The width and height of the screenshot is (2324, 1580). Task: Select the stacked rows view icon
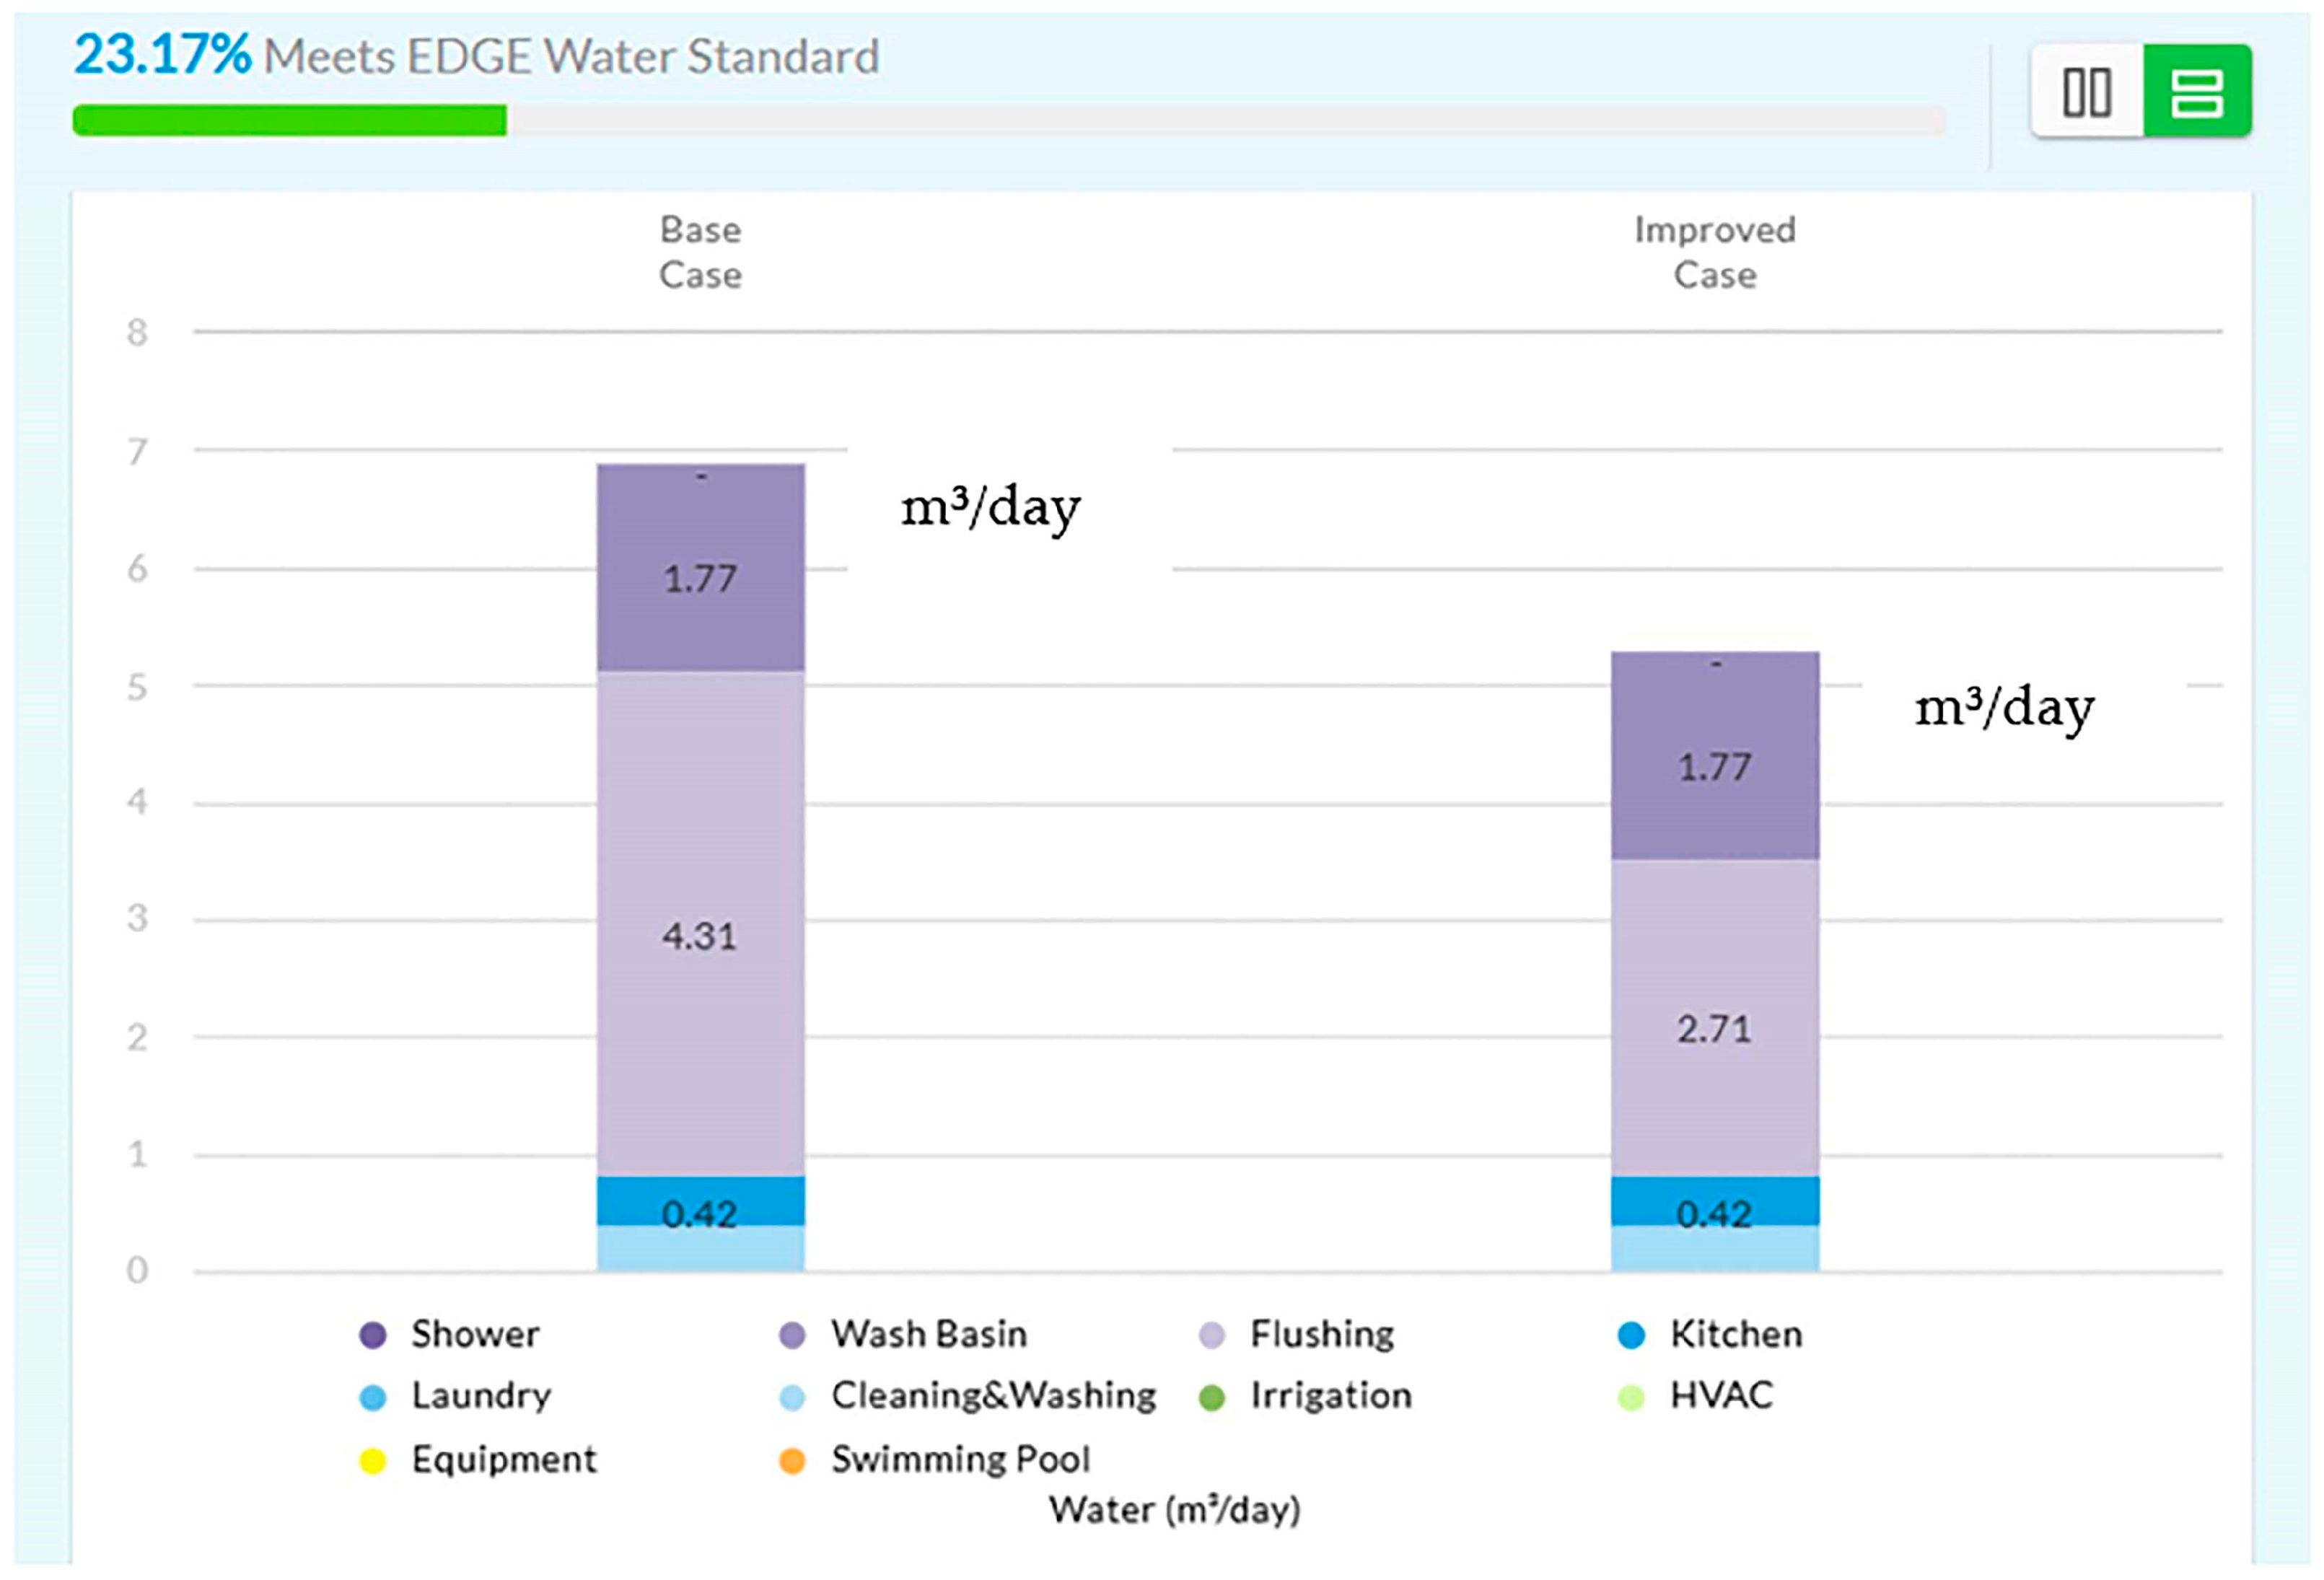2197,92
